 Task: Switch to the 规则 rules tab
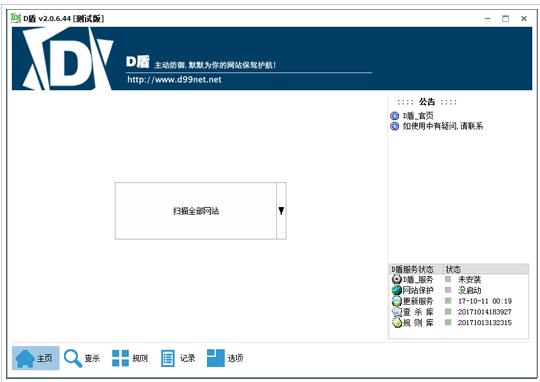[130, 358]
